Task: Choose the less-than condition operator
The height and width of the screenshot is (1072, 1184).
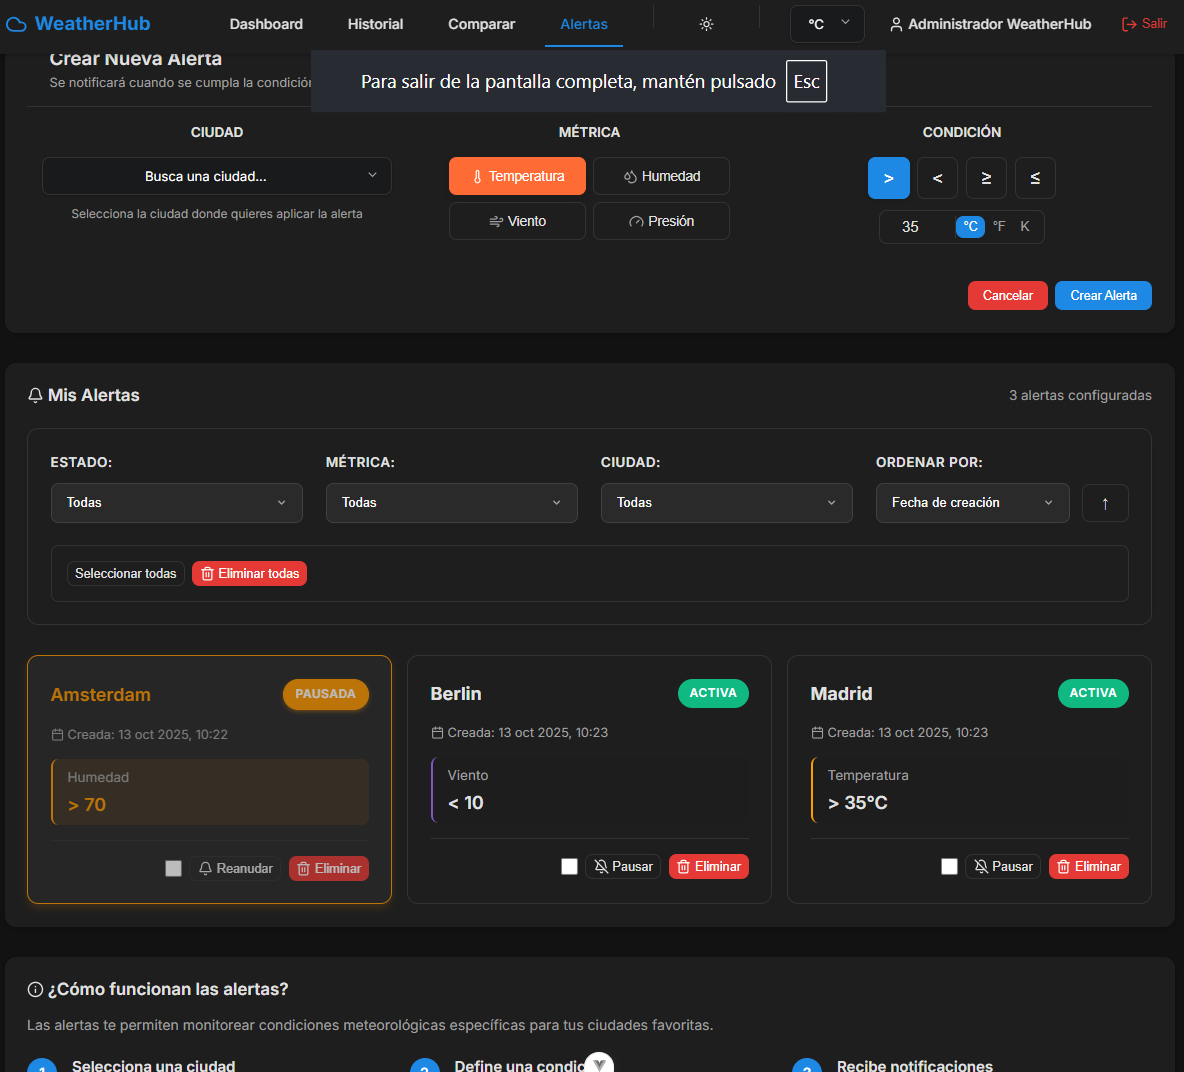Action: tap(937, 178)
